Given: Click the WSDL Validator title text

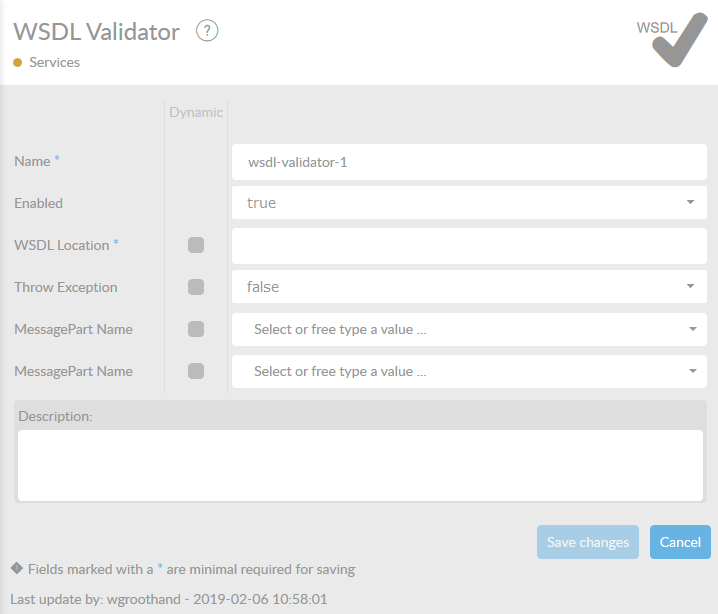Looking at the screenshot, I should [x=97, y=32].
